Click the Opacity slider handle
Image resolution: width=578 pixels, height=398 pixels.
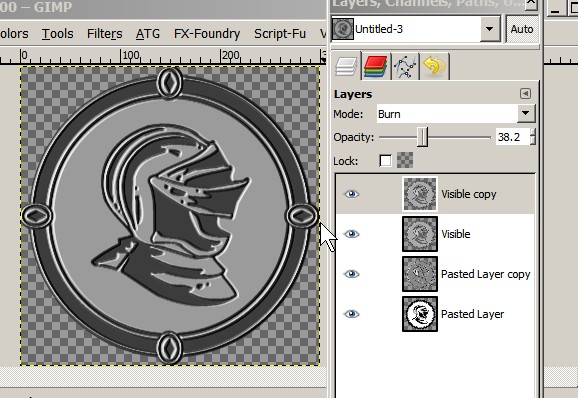pos(422,137)
